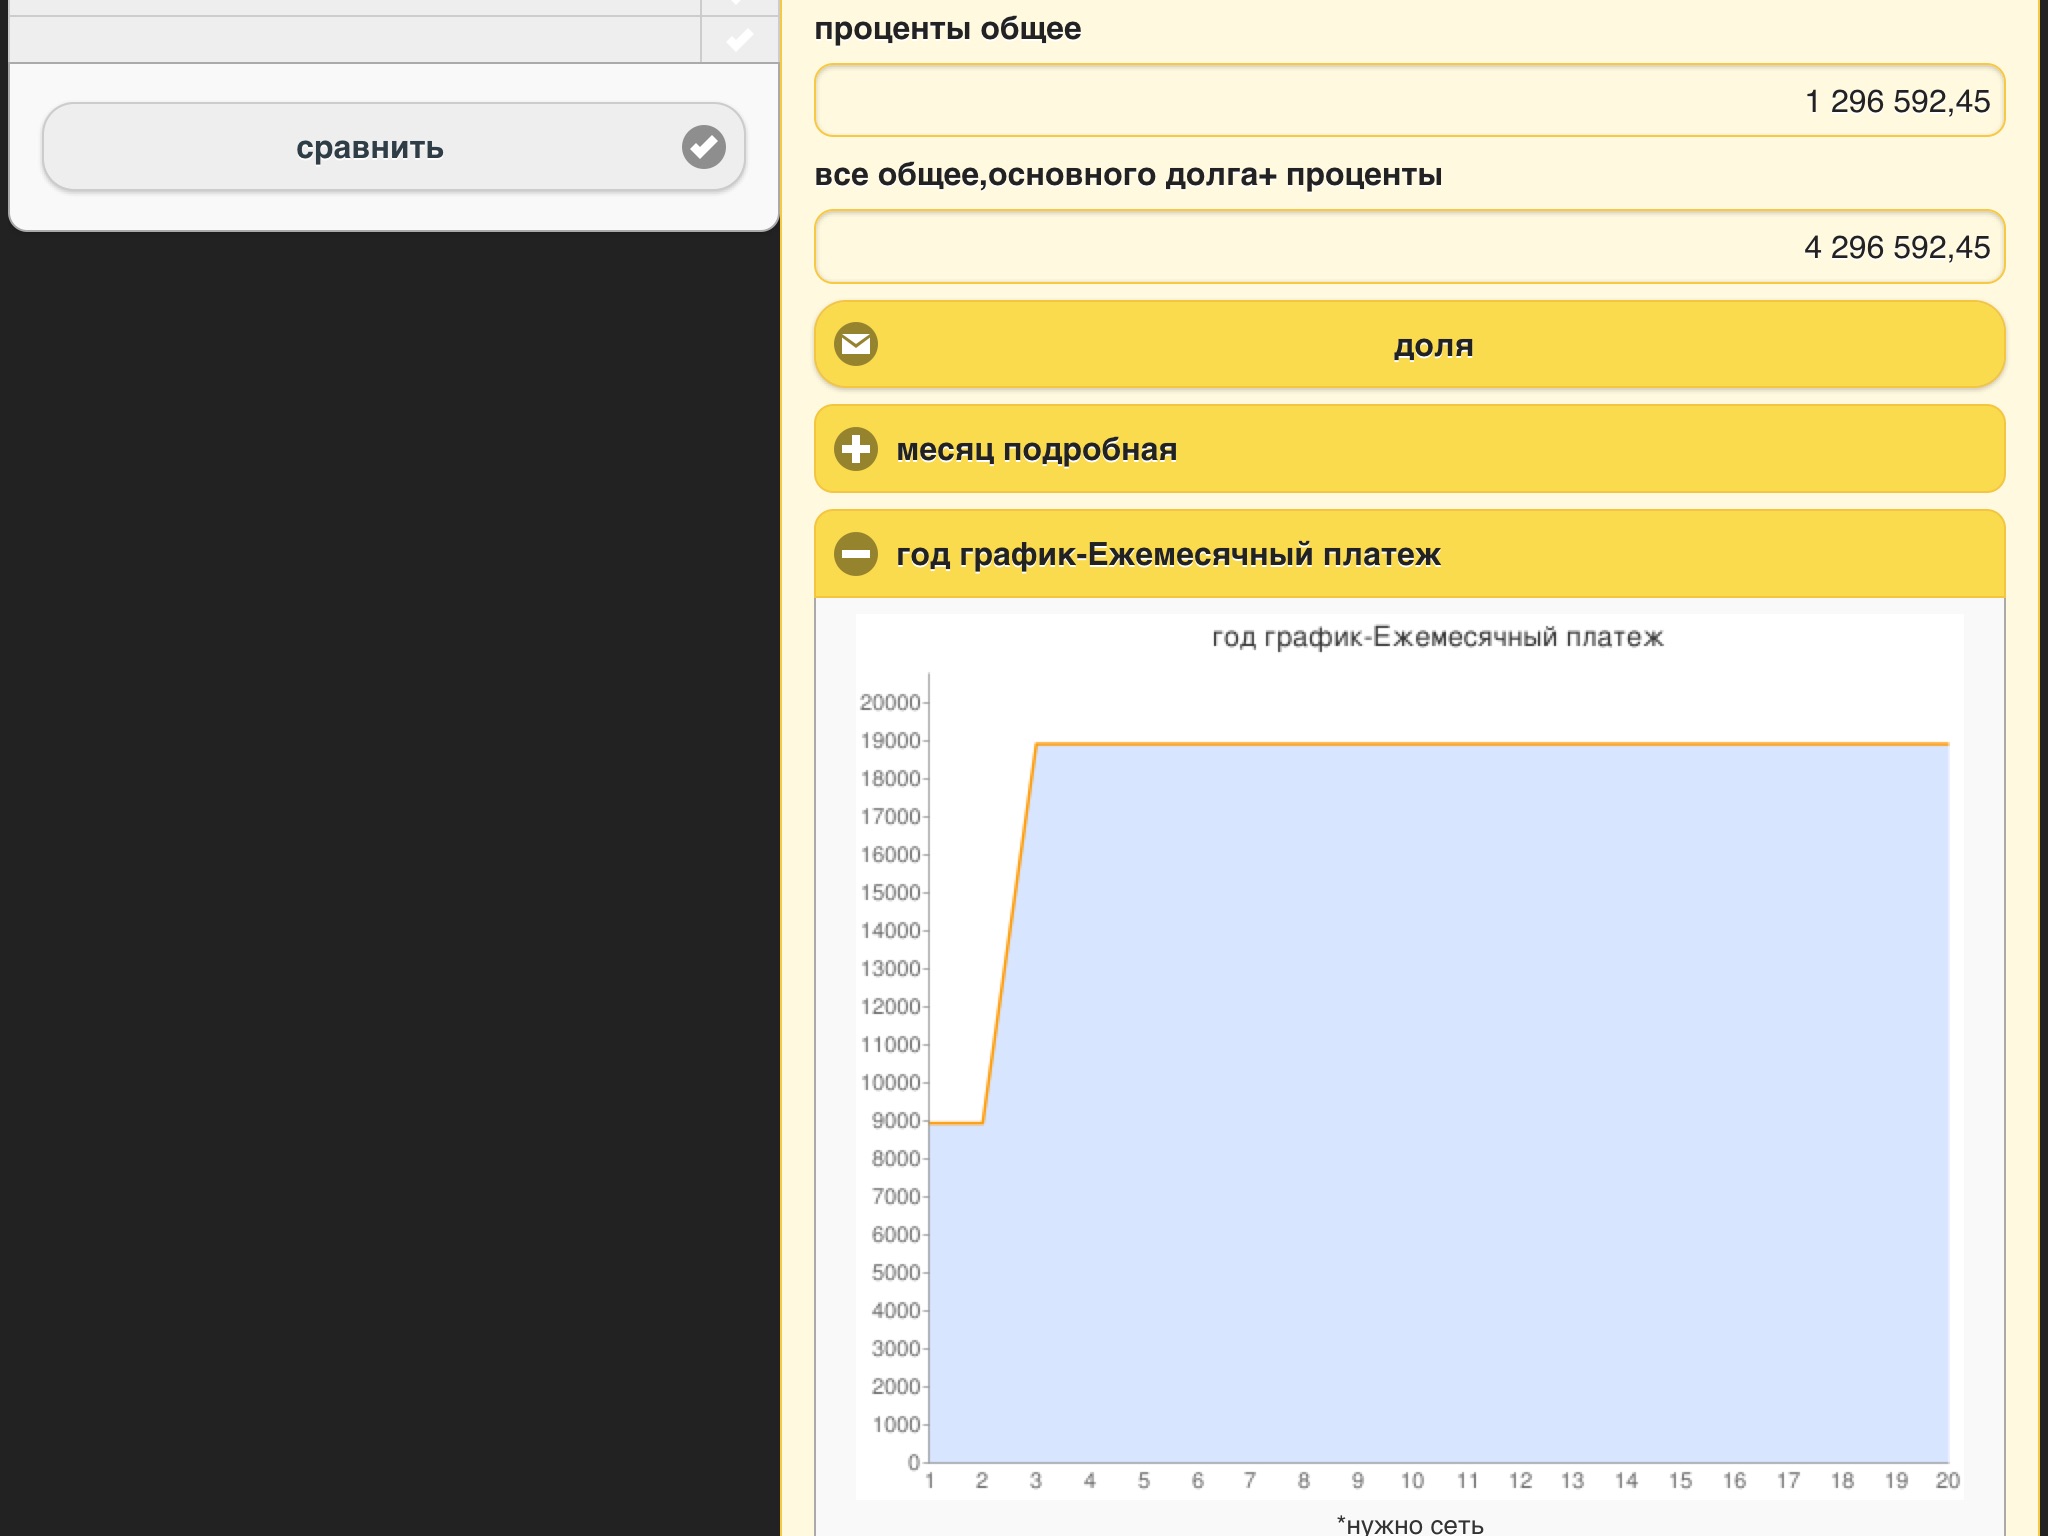
Task: Expand the месяц подробная section
Action: (x=1036, y=449)
